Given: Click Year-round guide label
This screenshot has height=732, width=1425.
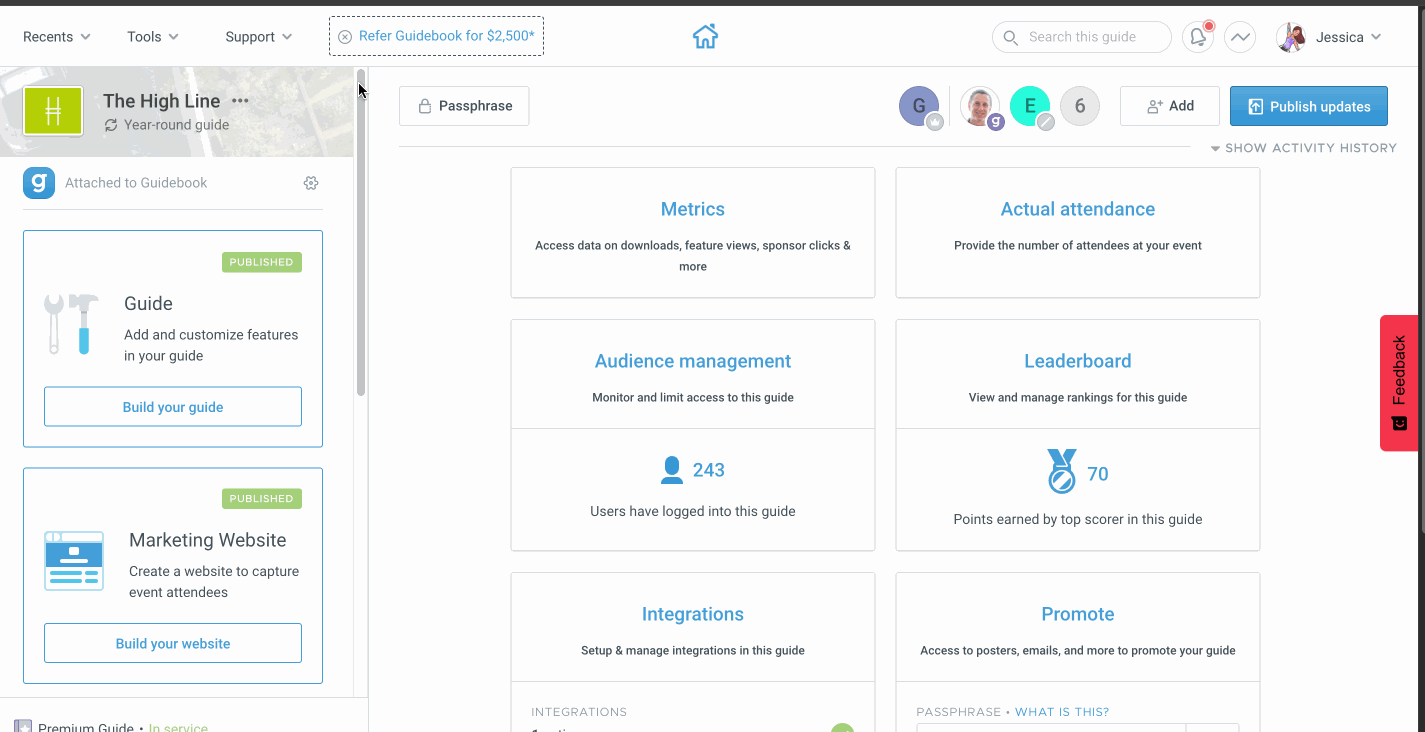Looking at the screenshot, I should [x=177, y=125].
